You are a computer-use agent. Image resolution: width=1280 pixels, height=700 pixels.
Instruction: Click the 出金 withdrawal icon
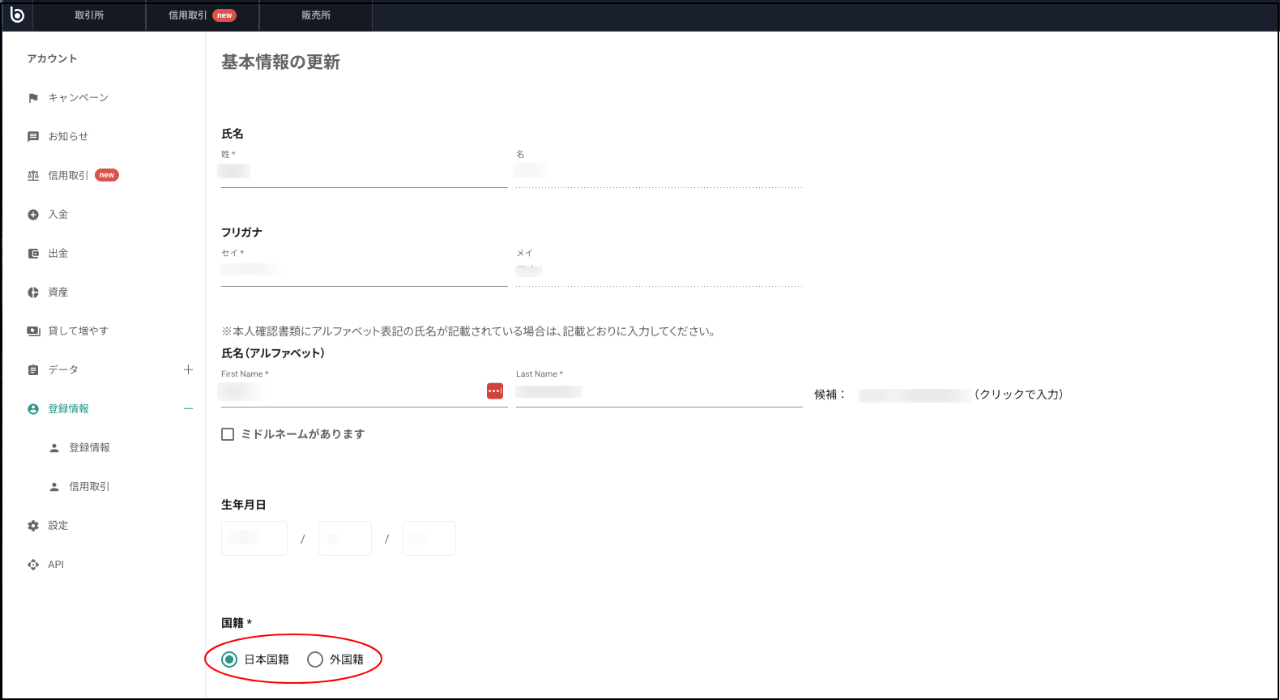tap(33, 253)
